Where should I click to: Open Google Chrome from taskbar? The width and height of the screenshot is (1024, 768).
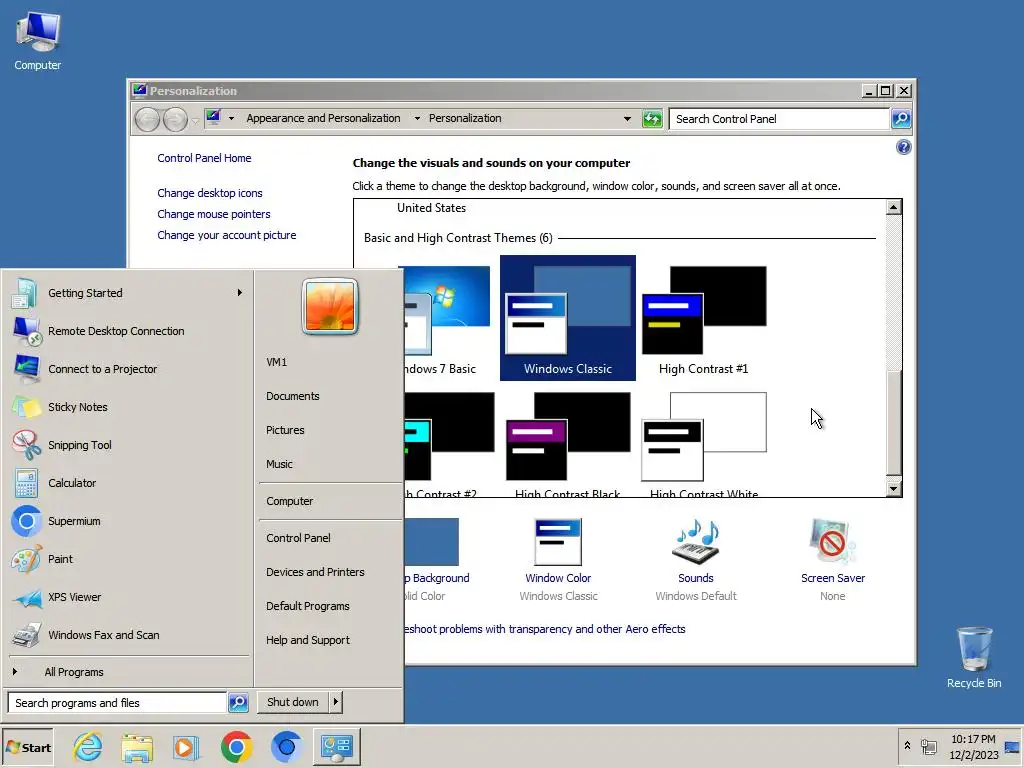click(x=236, y=746)
